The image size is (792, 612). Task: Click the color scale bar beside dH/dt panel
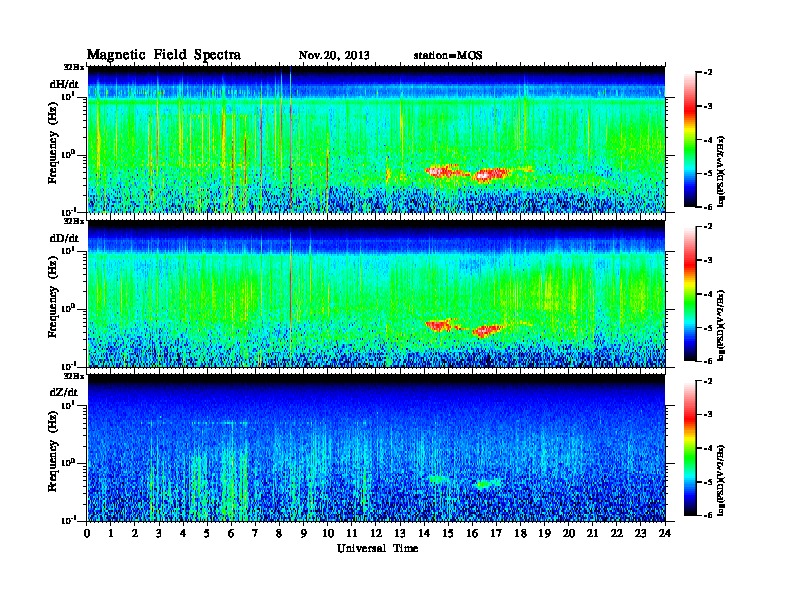[x=689, y=140]
